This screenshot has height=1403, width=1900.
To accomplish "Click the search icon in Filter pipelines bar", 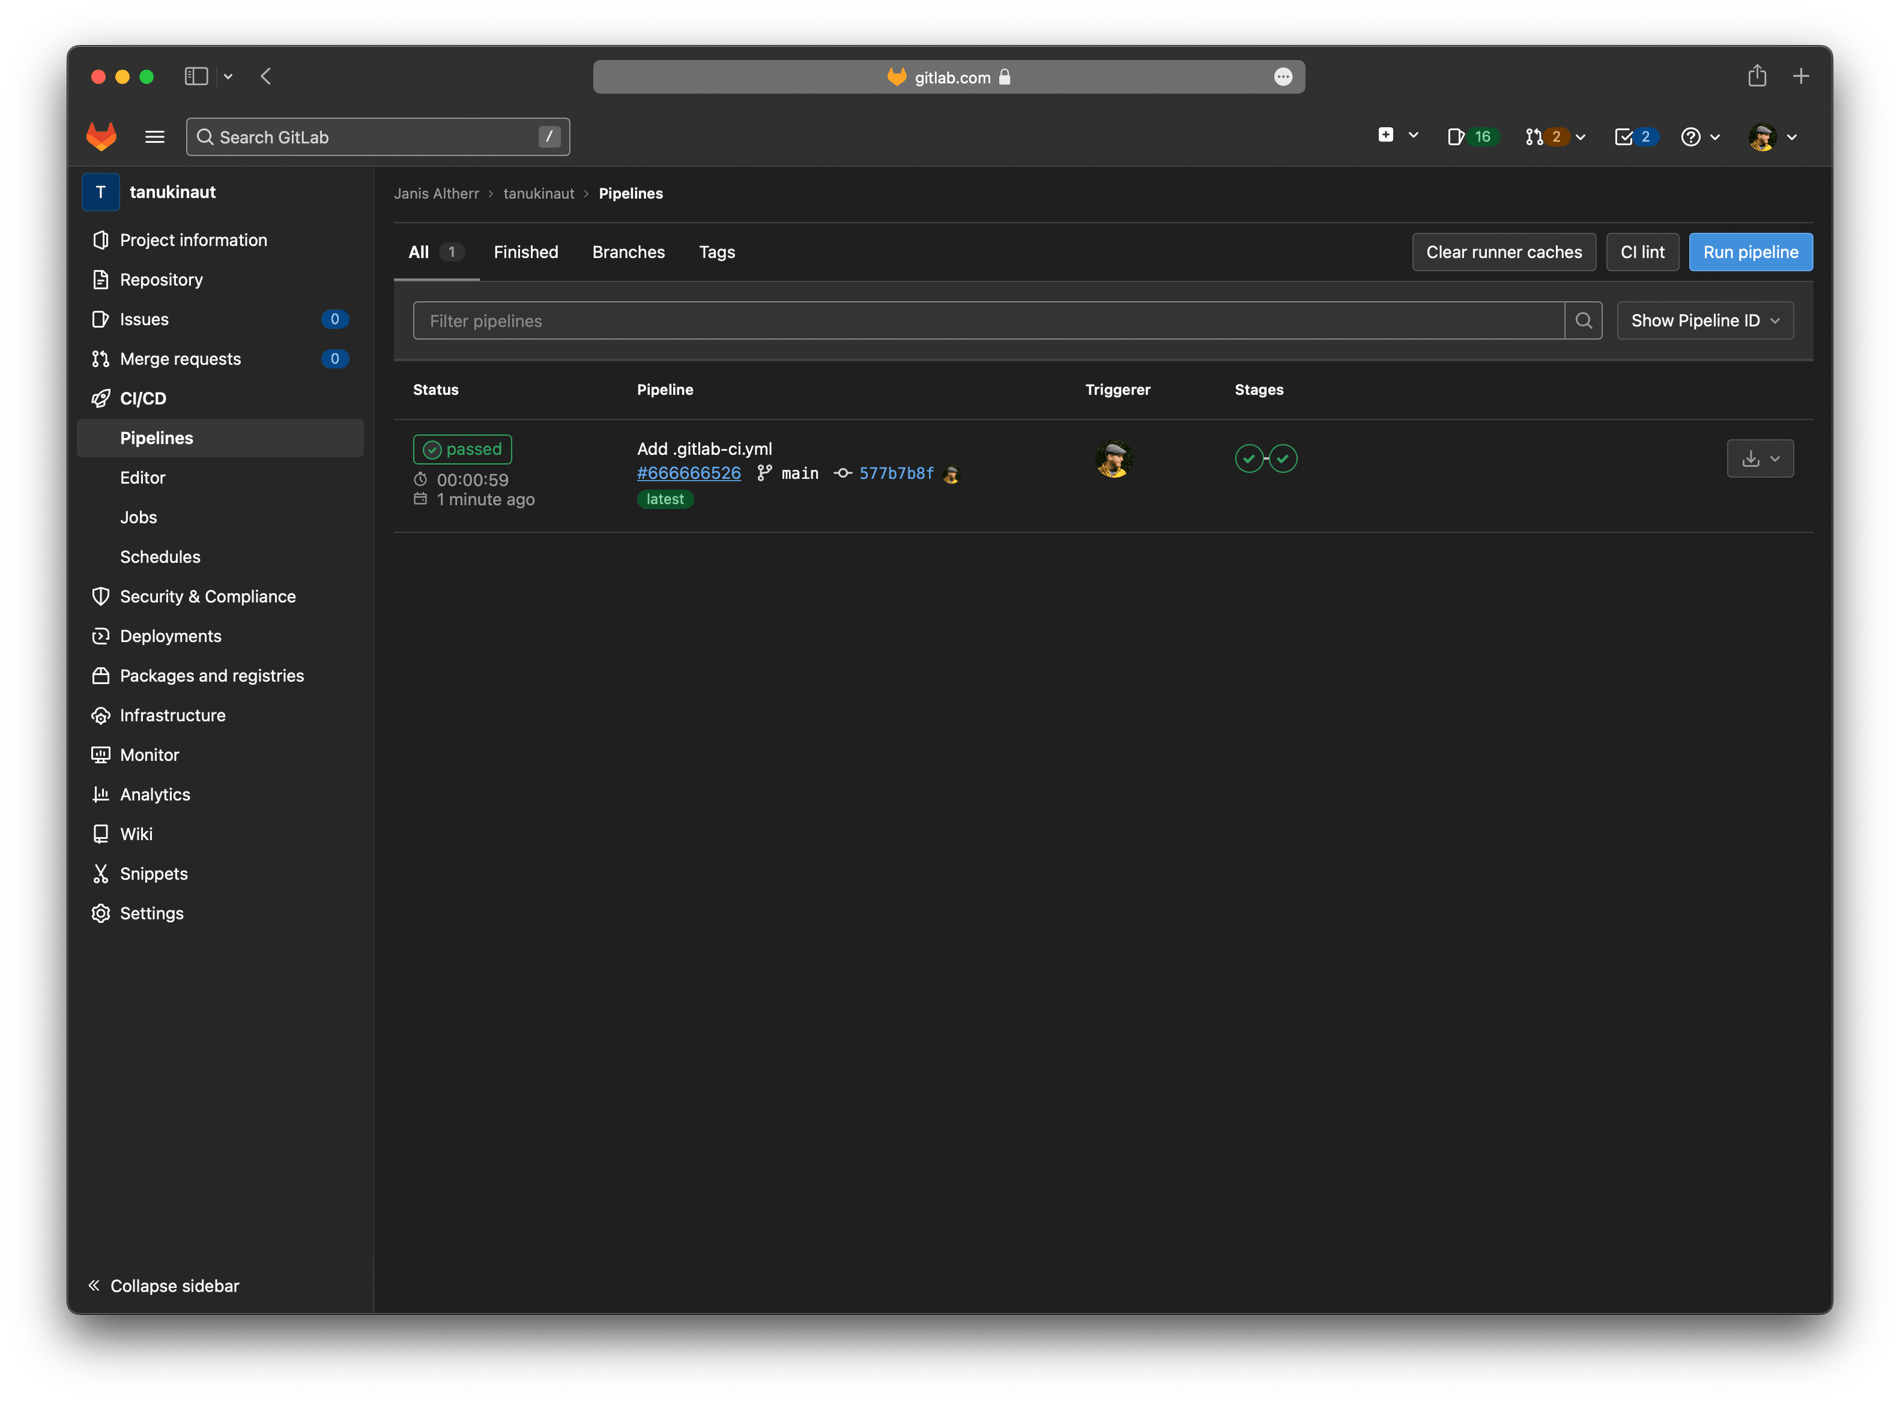I will click(x=1583, y=320).
